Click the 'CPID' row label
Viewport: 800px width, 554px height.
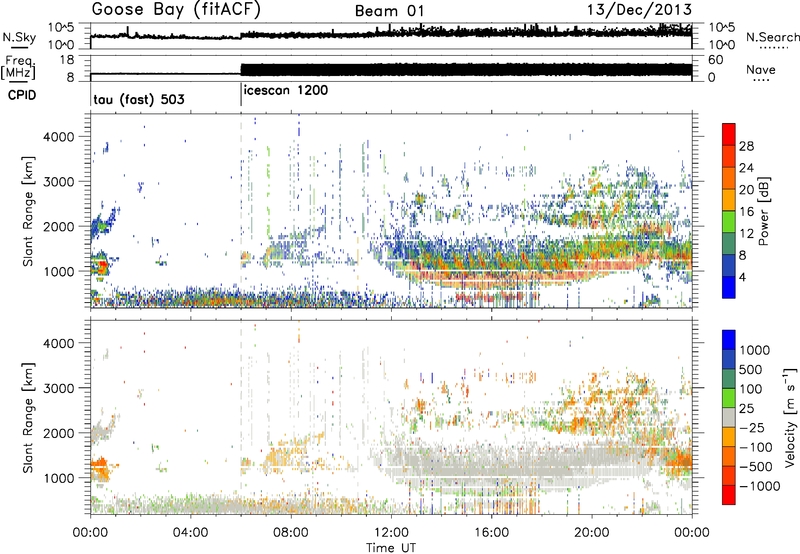21,95
